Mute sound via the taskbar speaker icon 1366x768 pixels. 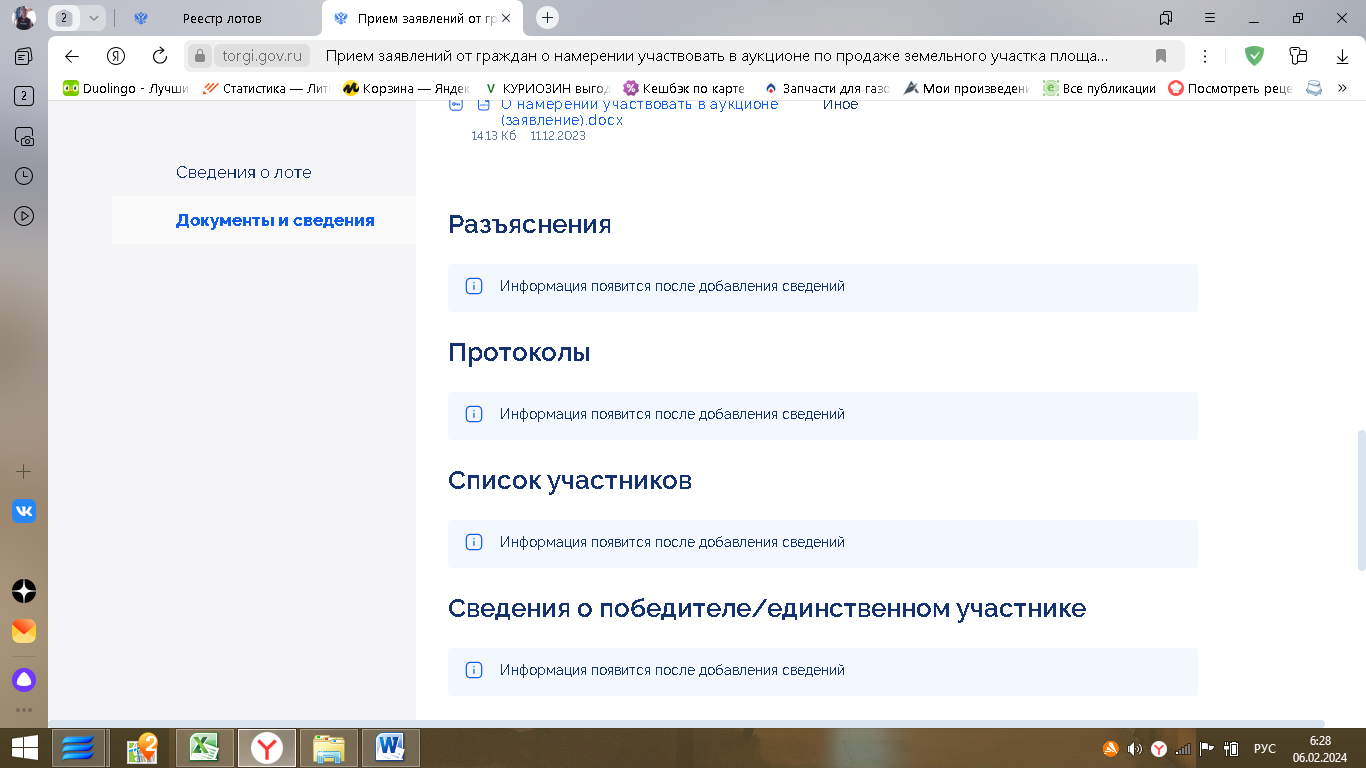pyautogui.click(x=1135, y=747)
